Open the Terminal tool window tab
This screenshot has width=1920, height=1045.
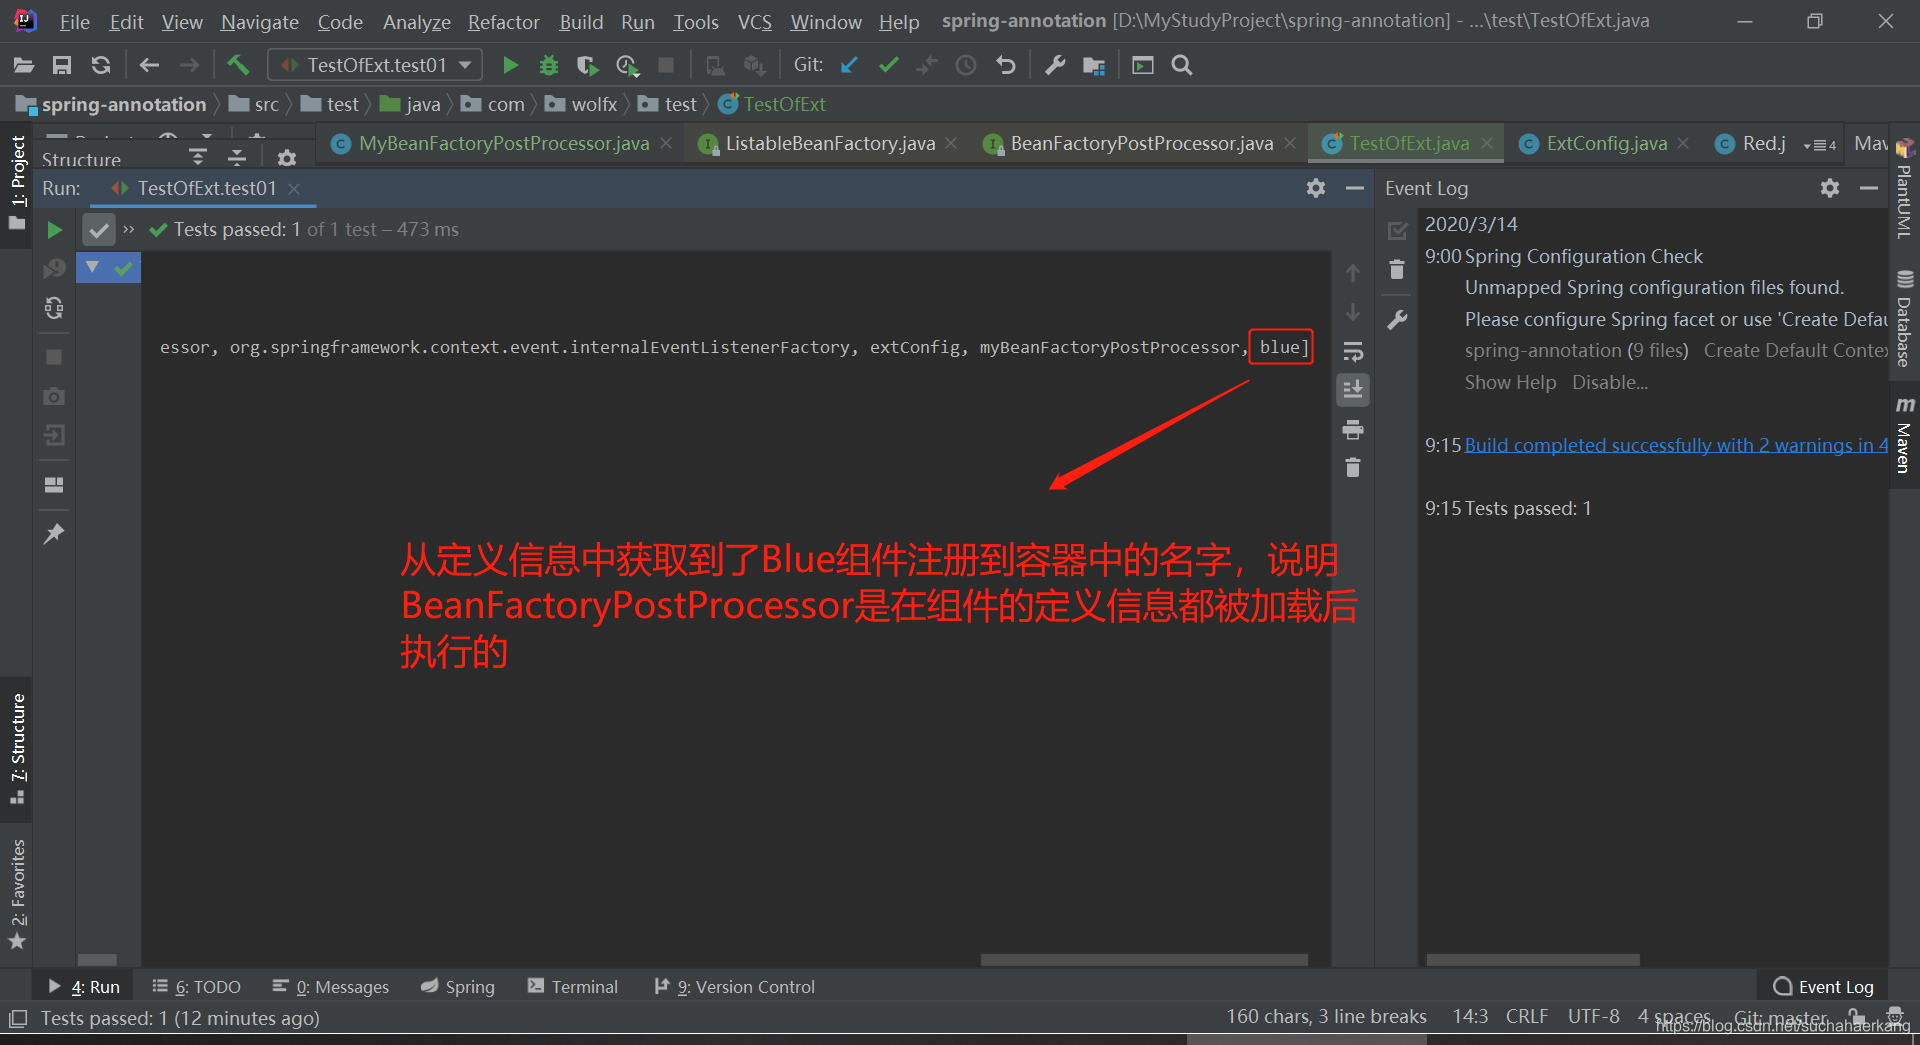point(572,987)
